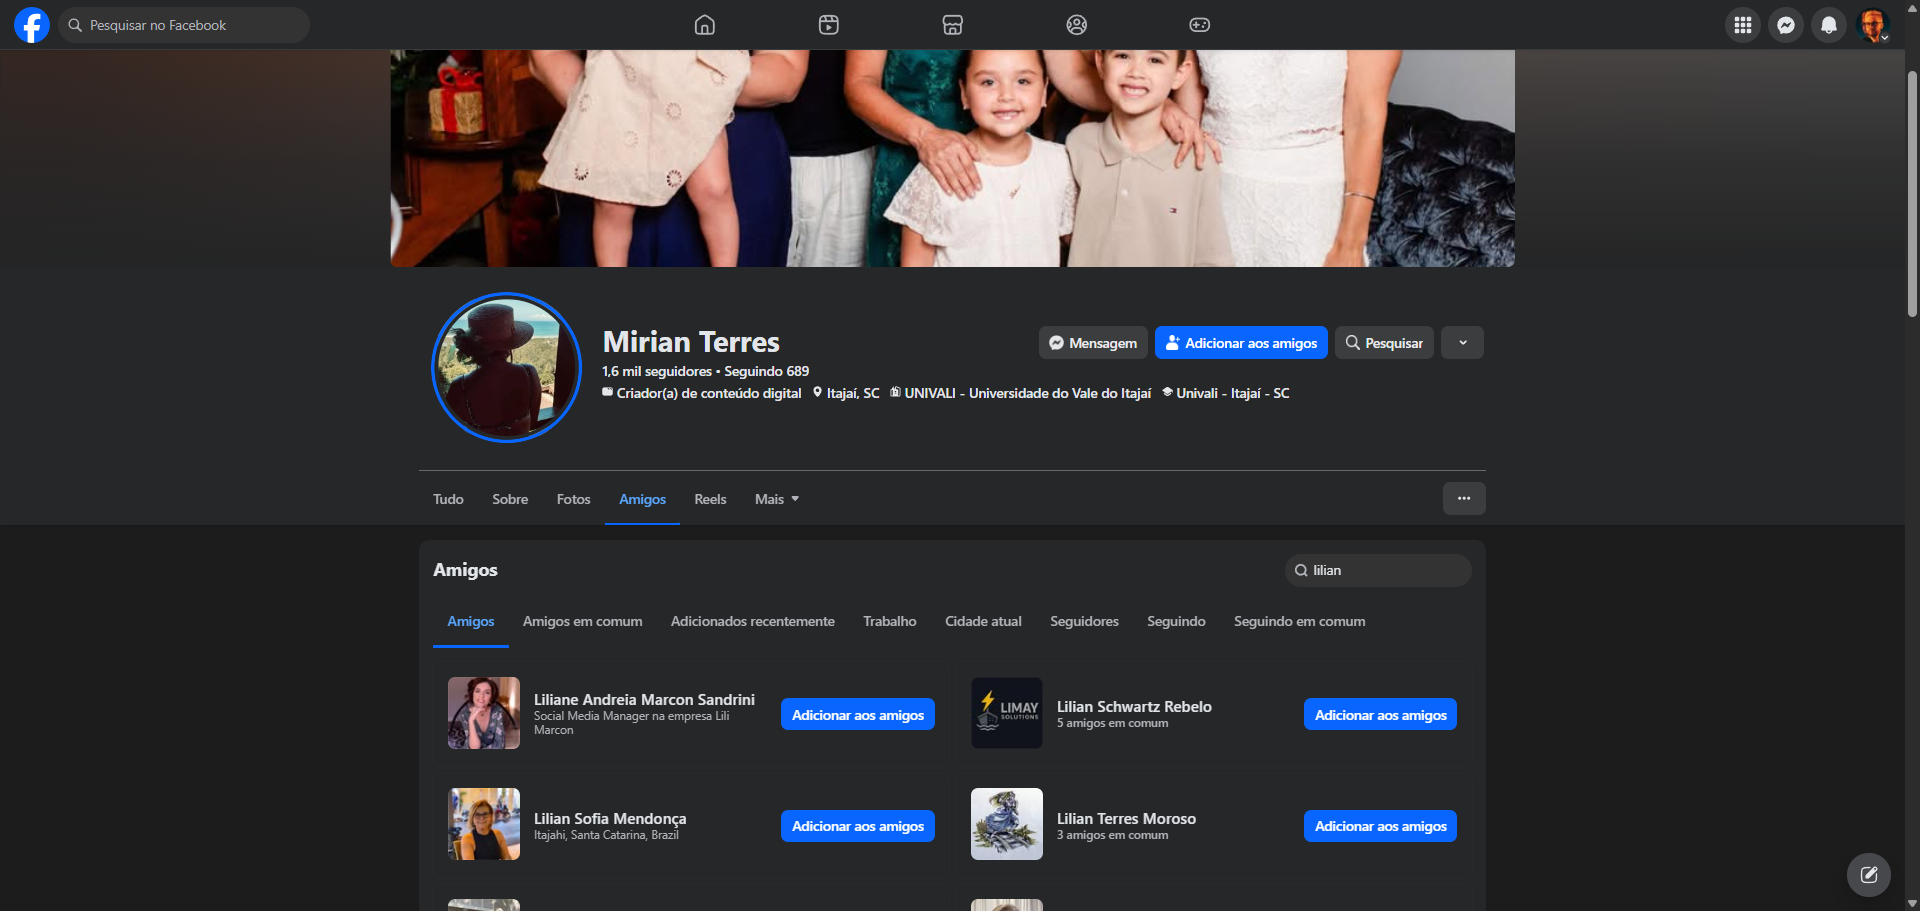Screen dimensions: 1920x911
Task: Click the 5 amigos em comum link
Action: point(1112,724)
